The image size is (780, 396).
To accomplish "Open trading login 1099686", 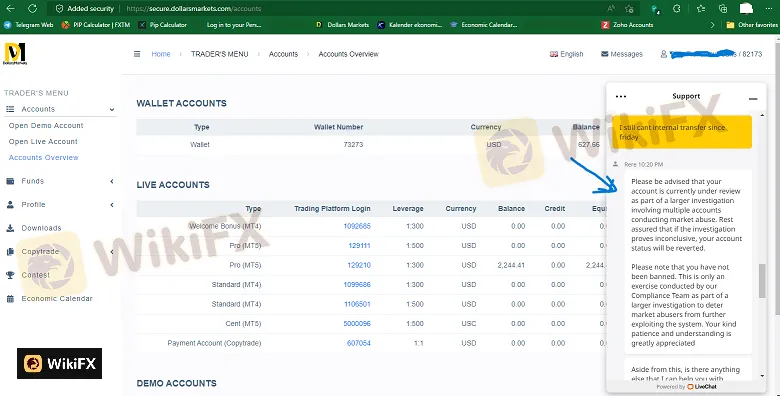I will (357, 285).
